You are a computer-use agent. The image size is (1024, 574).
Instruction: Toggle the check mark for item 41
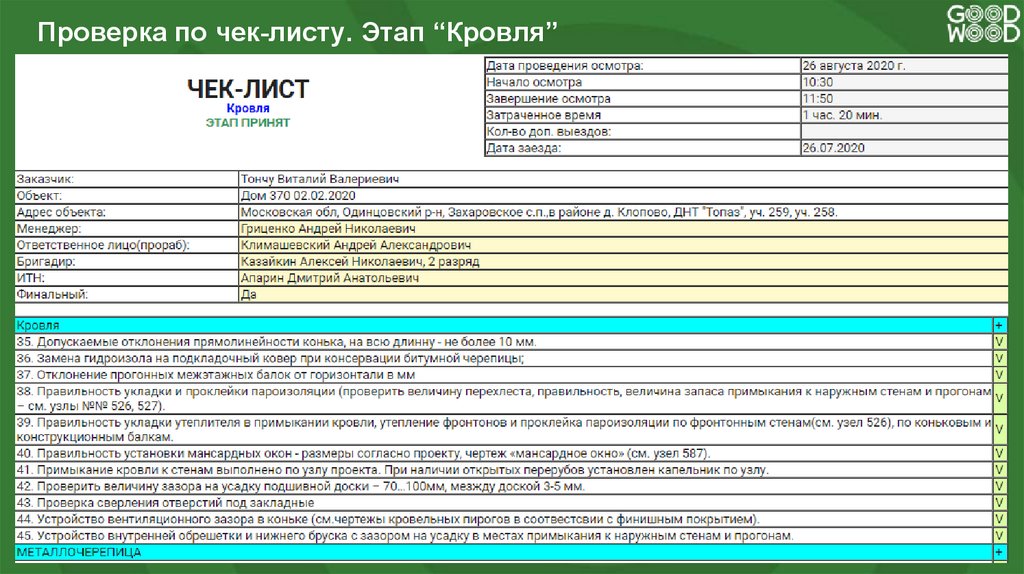click(x=999, y=470)
